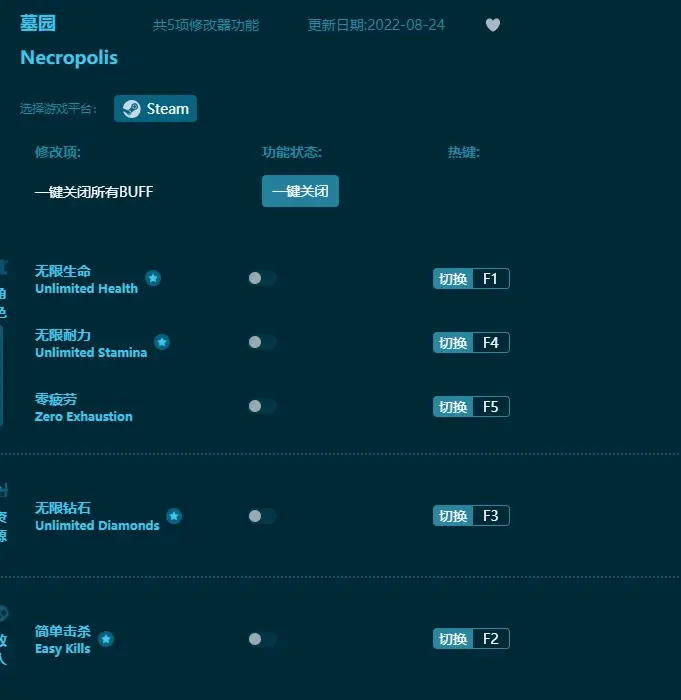The image size is (681, 700).
Task: Click the 墓园 heading text
Action: [x=38, y=23]
